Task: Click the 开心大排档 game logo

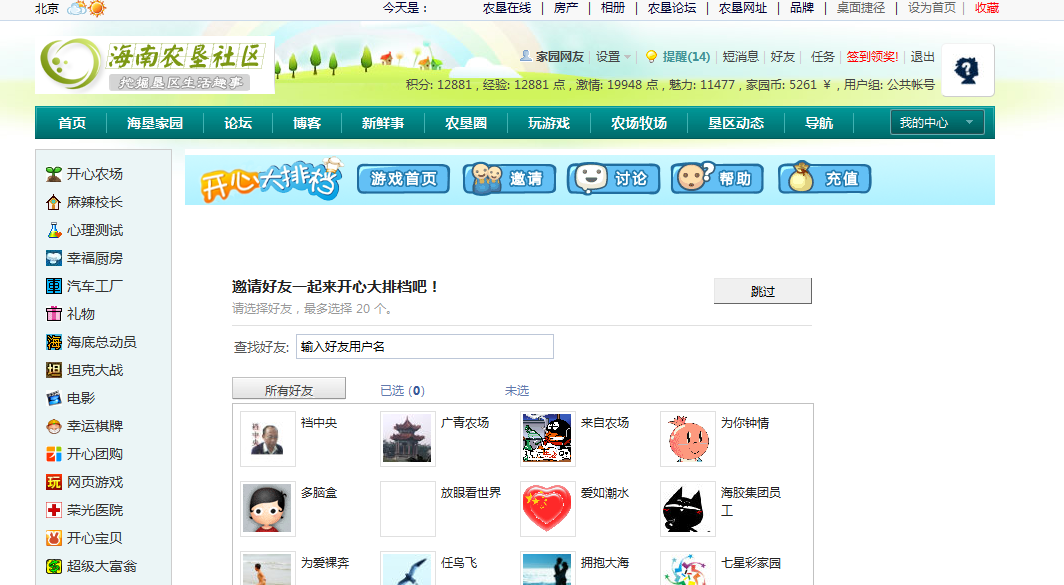Action: pyautogui.click(x=271, y=181)
